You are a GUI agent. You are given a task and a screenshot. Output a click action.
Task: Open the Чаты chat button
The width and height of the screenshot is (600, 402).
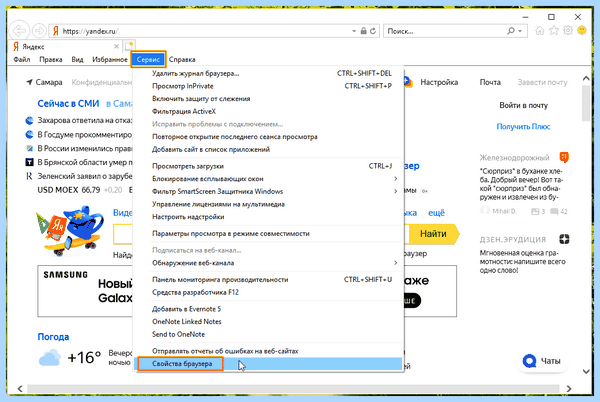coord(543,361)
